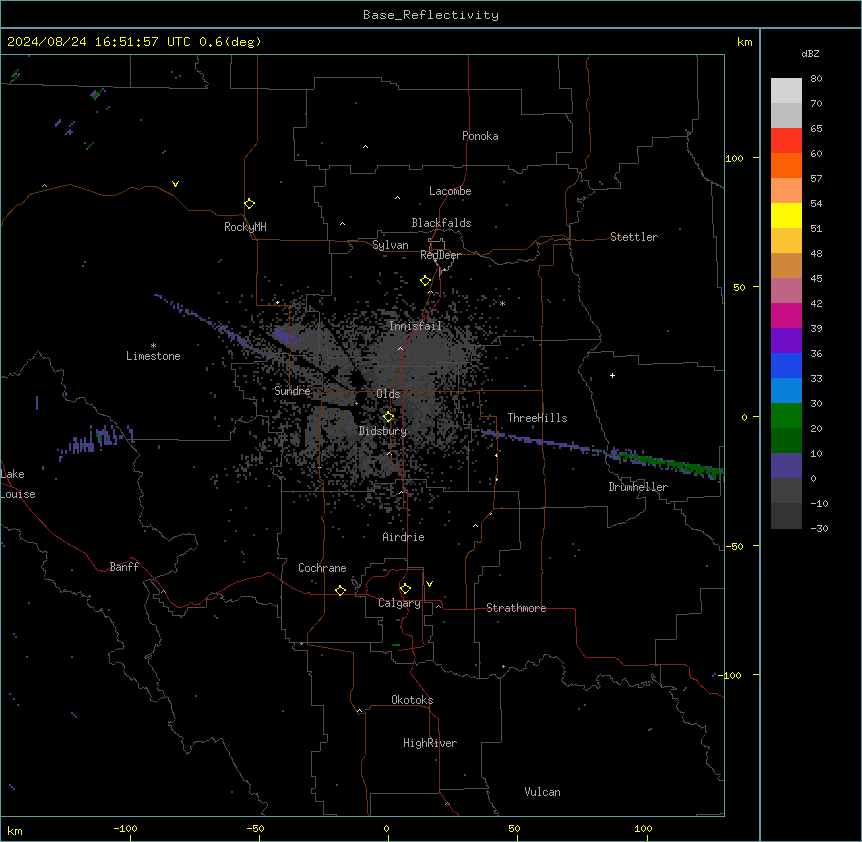Select the slate purple 0-10 dBZ swatch
Screen dimensions: 862x842
coord(786,466)
